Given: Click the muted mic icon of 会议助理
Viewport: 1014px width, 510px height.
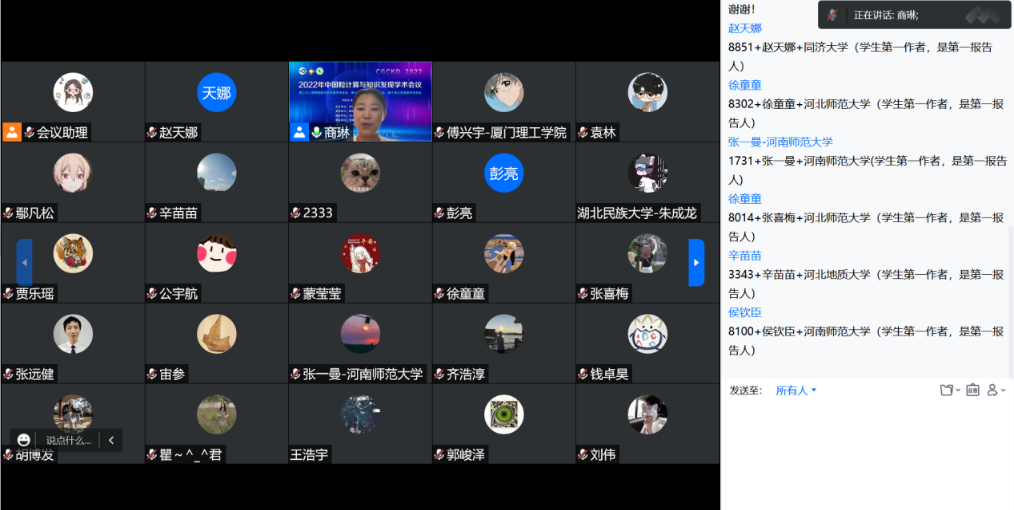Looking at the screenshot, I should pyautogui.click(x=29, y=133).
